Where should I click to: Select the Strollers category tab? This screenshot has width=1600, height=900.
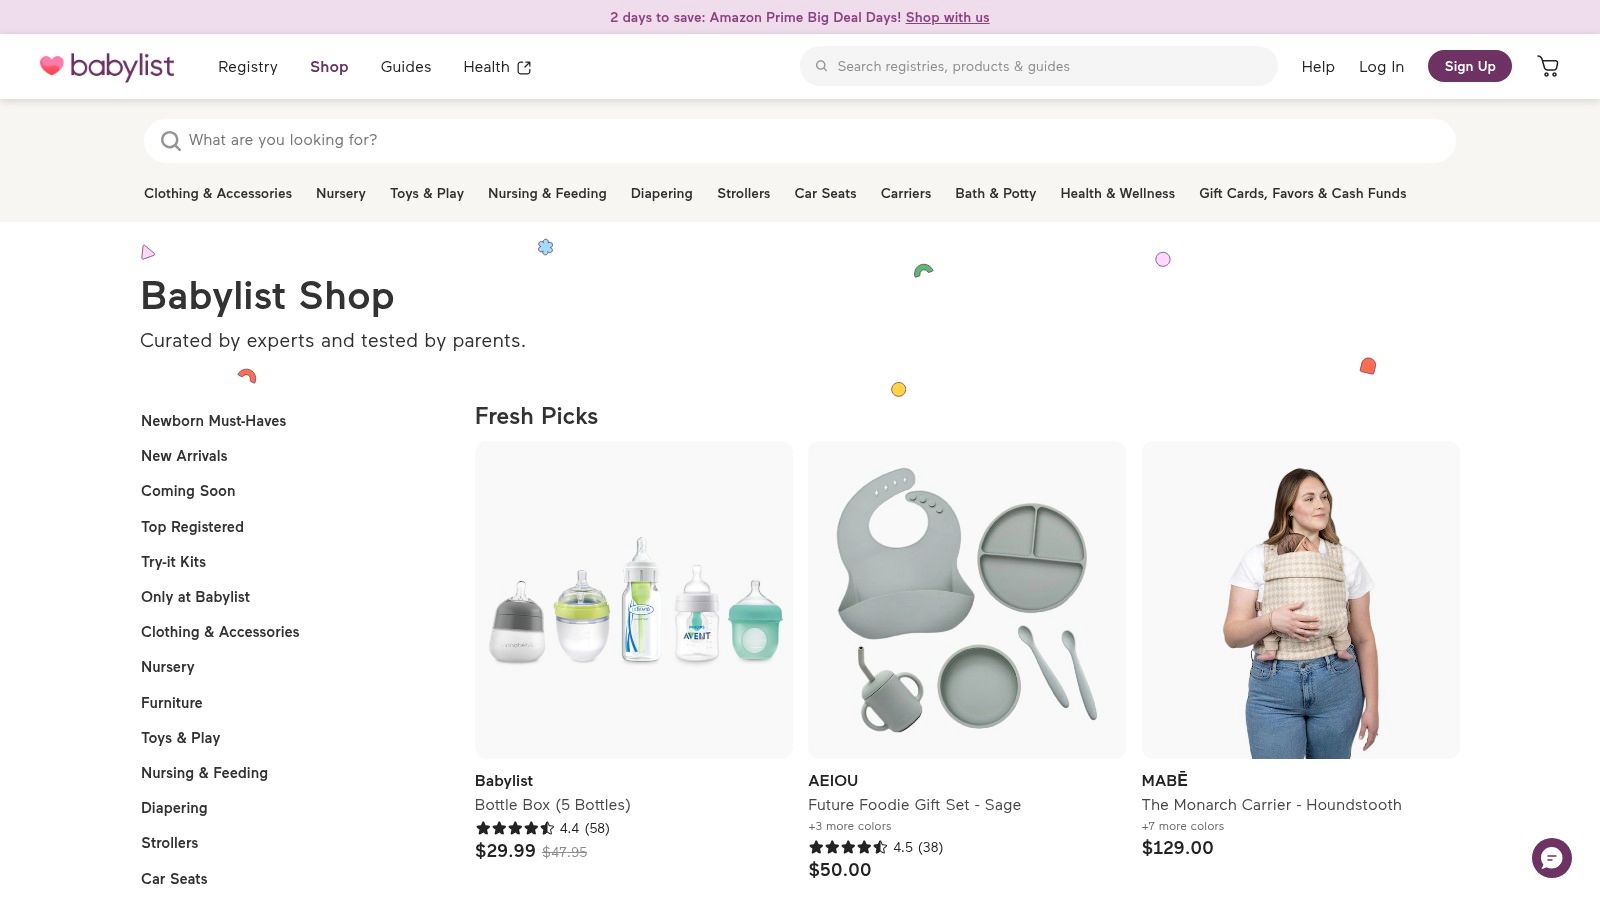pos(743,193)
